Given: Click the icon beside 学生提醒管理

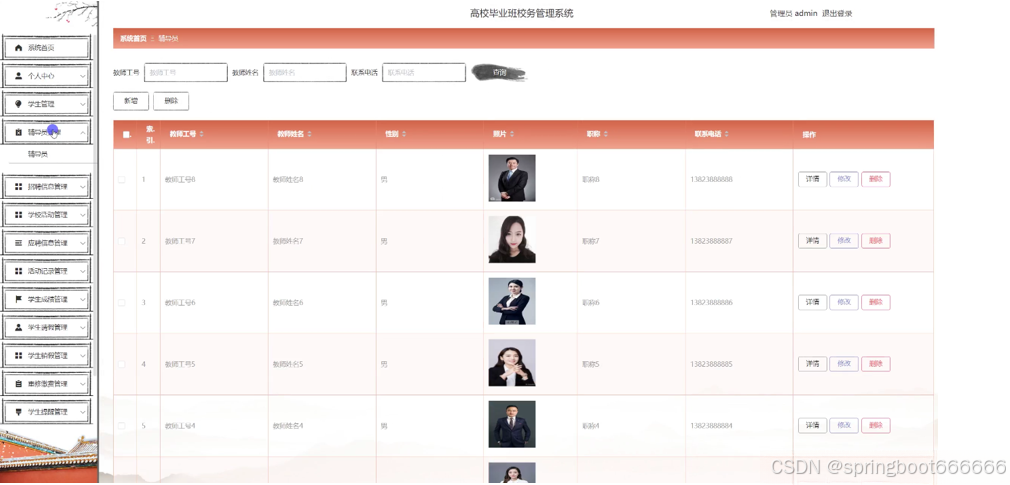Looking at the screenshot, I should pyautogui.click(x=18, y=412).
